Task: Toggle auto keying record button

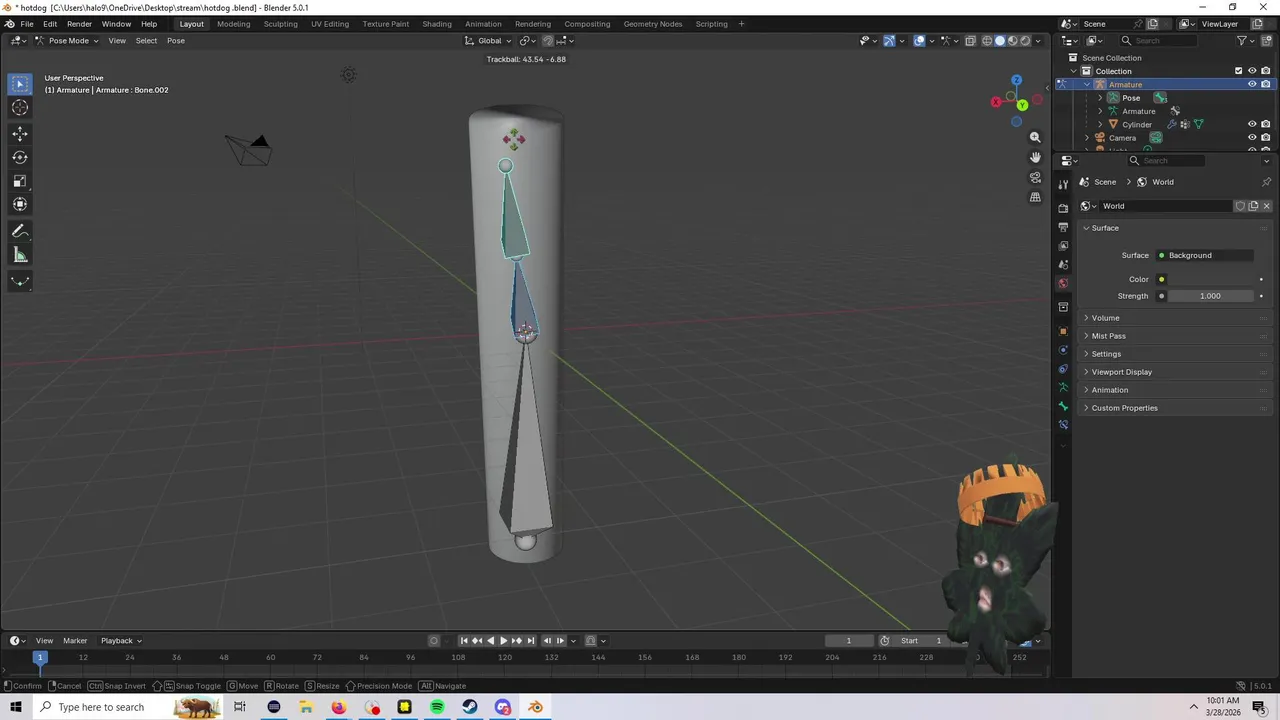Action: point(434,641)
